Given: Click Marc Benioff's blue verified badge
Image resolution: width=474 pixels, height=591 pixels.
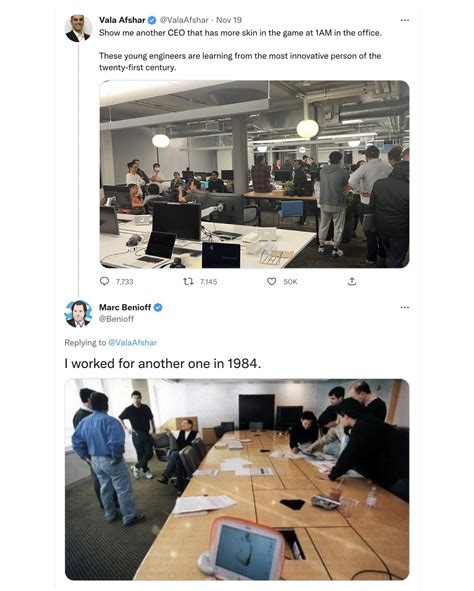Looking at the screenshot, I should [x=158, y=308].
